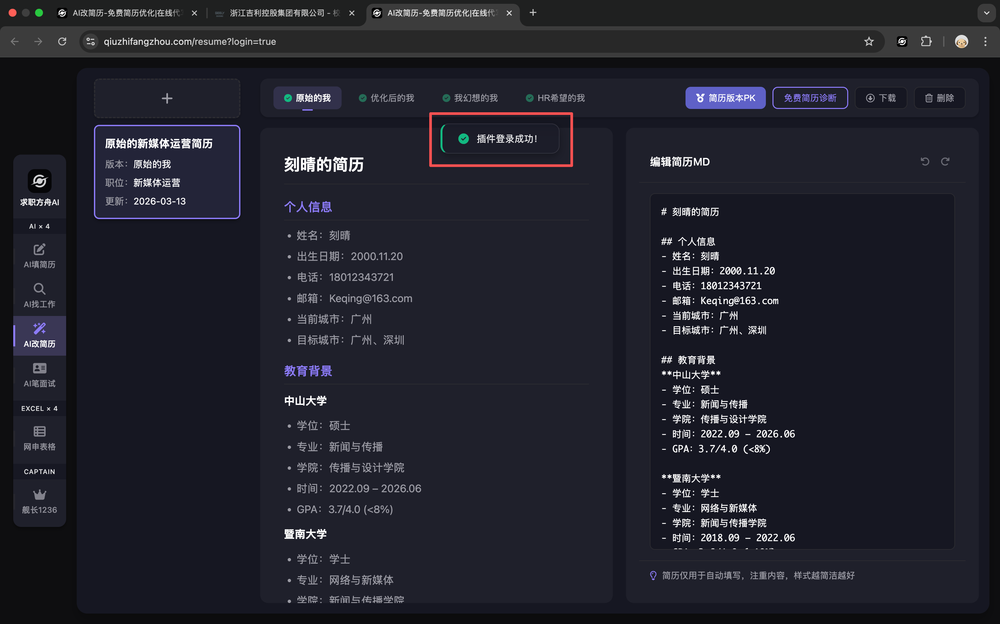The width and height of the screenshot is (1000, 624).
Task: Delete the resume with 删除 button
Action: 939,98
